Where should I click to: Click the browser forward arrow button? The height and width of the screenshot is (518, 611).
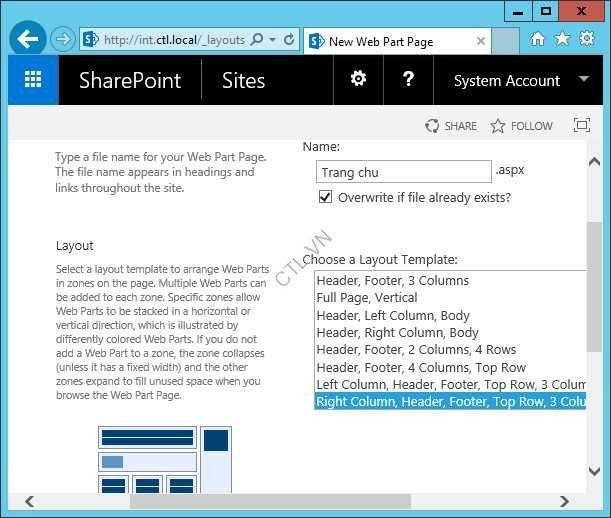(x=62, y=40)
